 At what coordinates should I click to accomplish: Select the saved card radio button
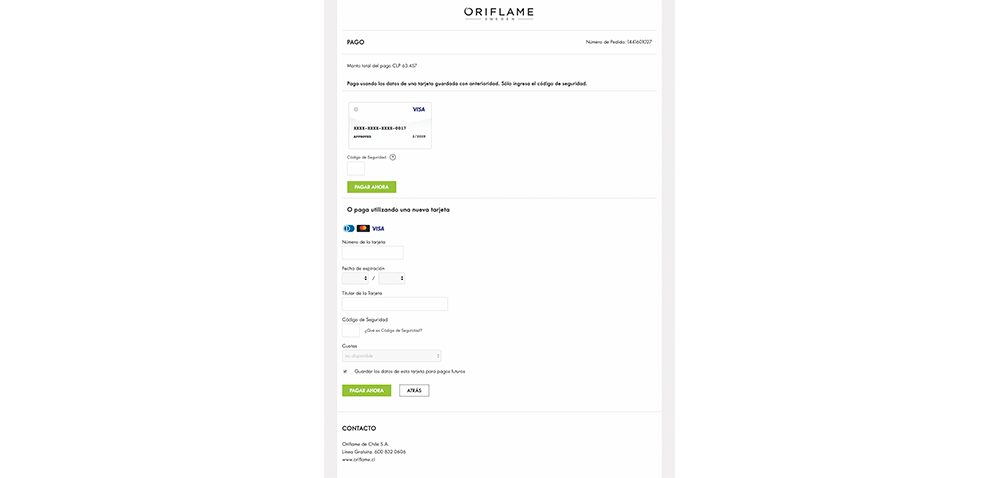[356, 109]
